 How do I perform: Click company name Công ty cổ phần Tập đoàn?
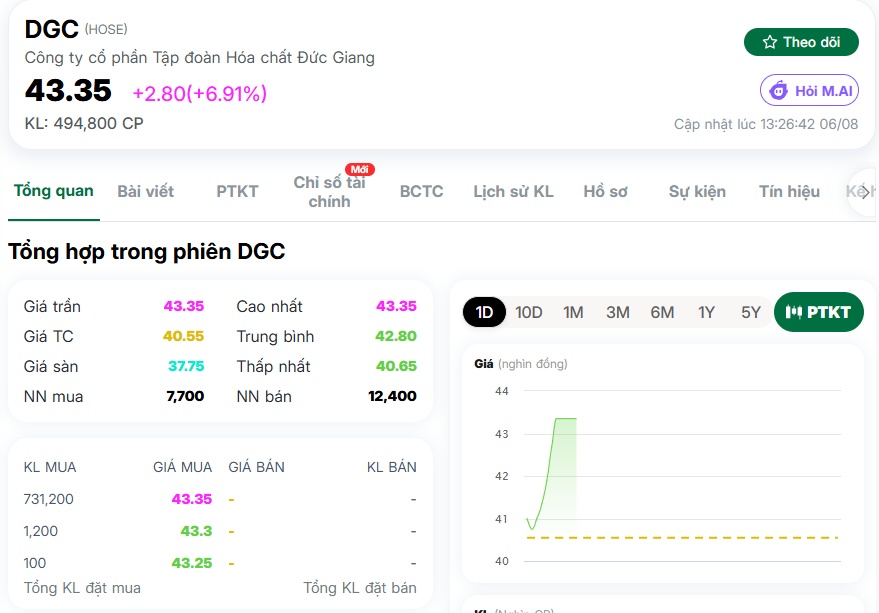(x=200, y=58)
